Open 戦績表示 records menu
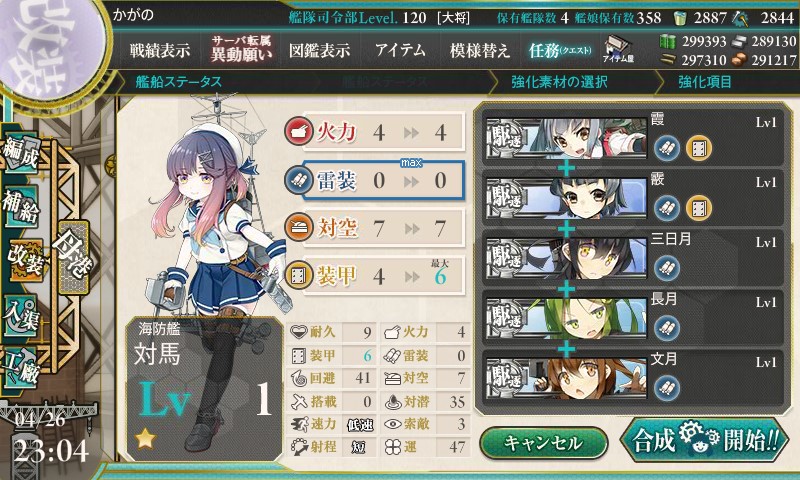The image size is (800, 480). pos(160,50)
